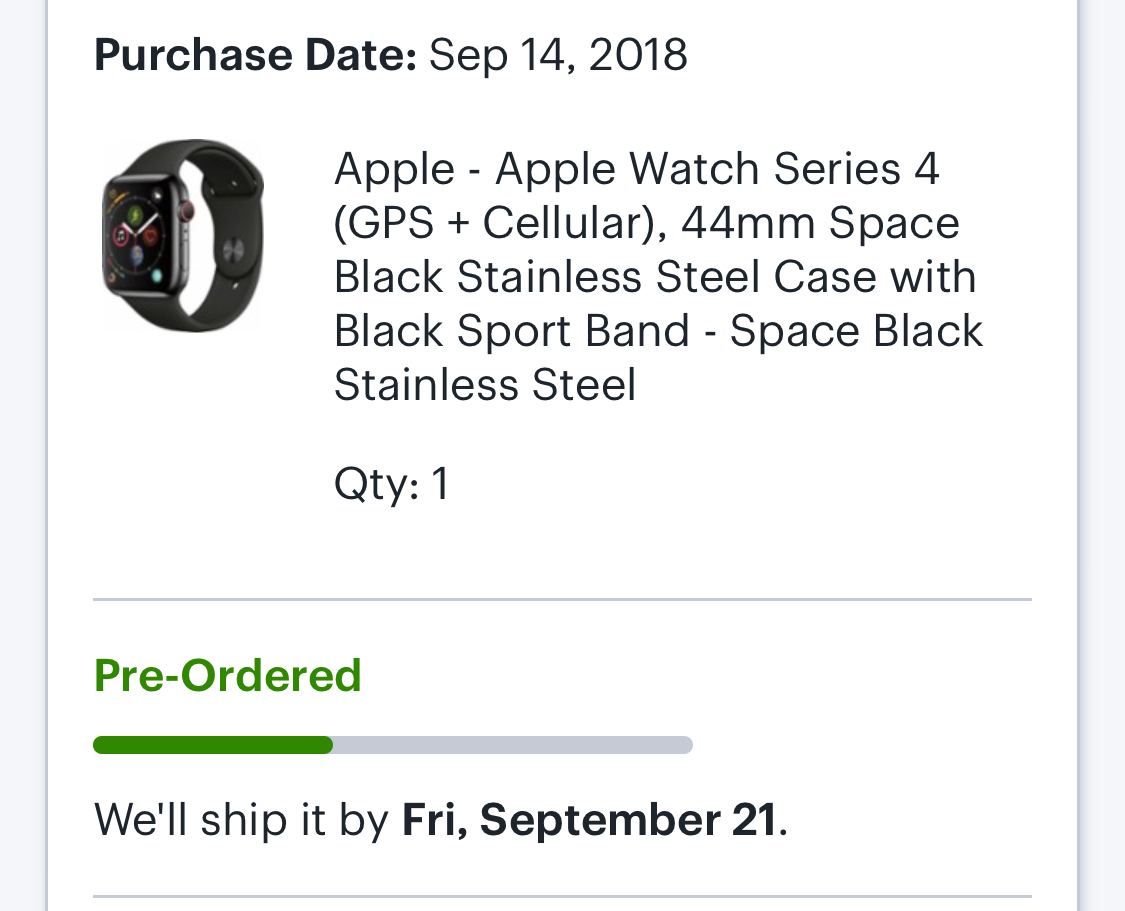Tap the "Qty:" label

coord(376,484)
